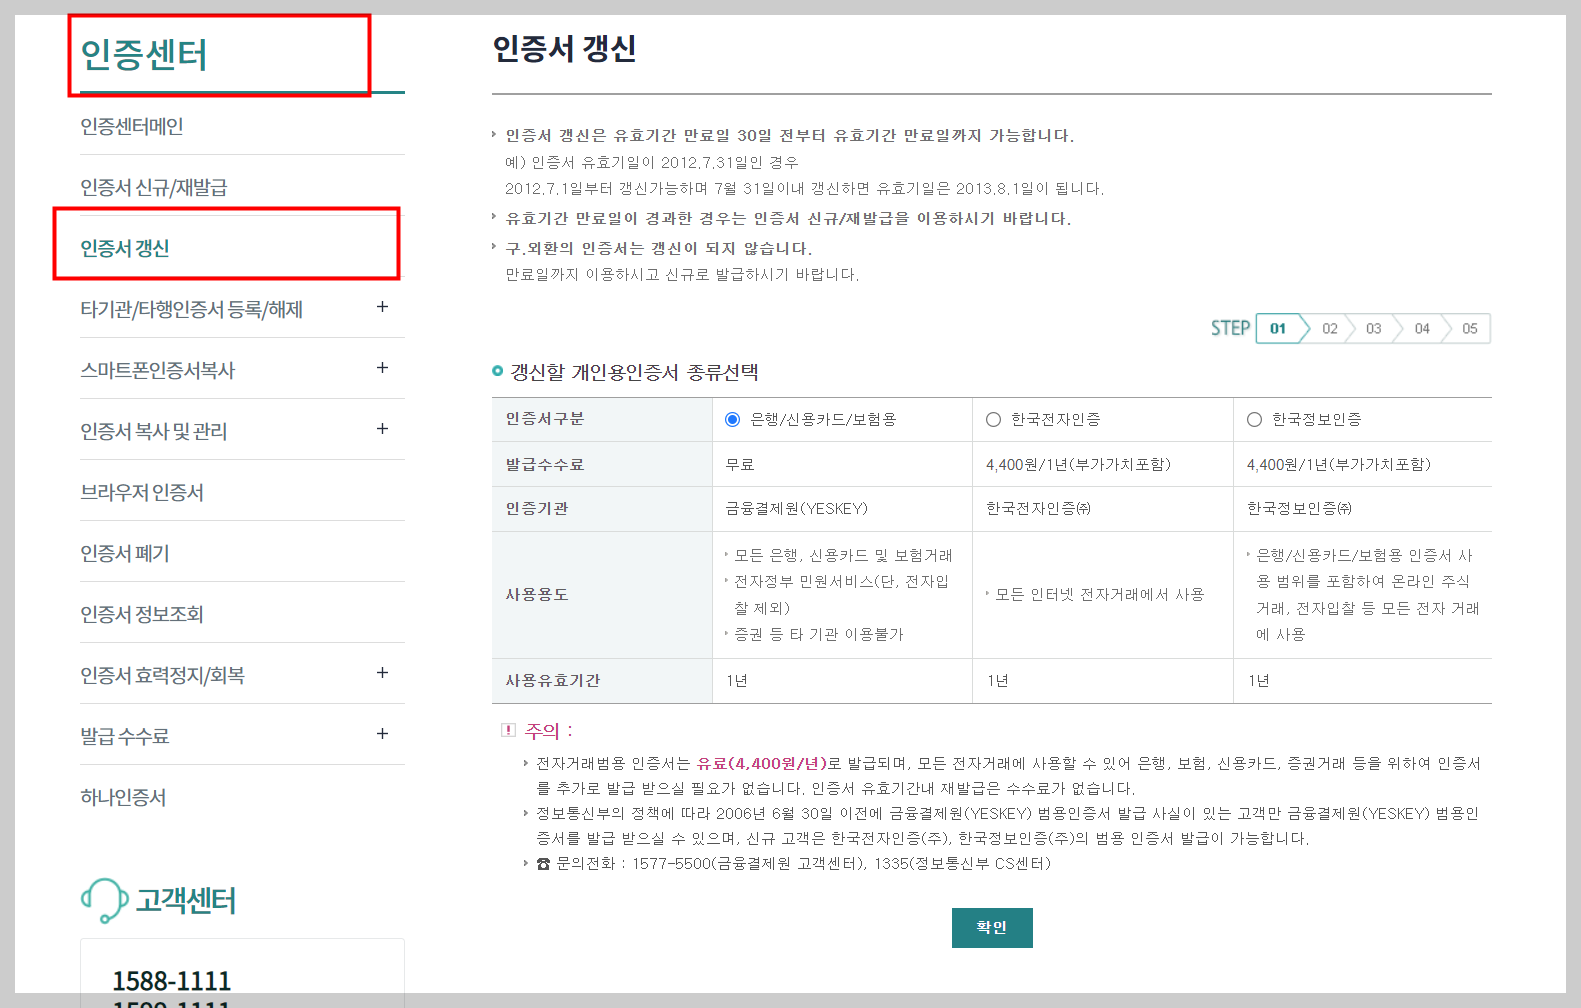This screenshot has width=1581, height=1008.
Task: Expand 인증서 복사 및 관리 plus icon
Action: (382, 429)
